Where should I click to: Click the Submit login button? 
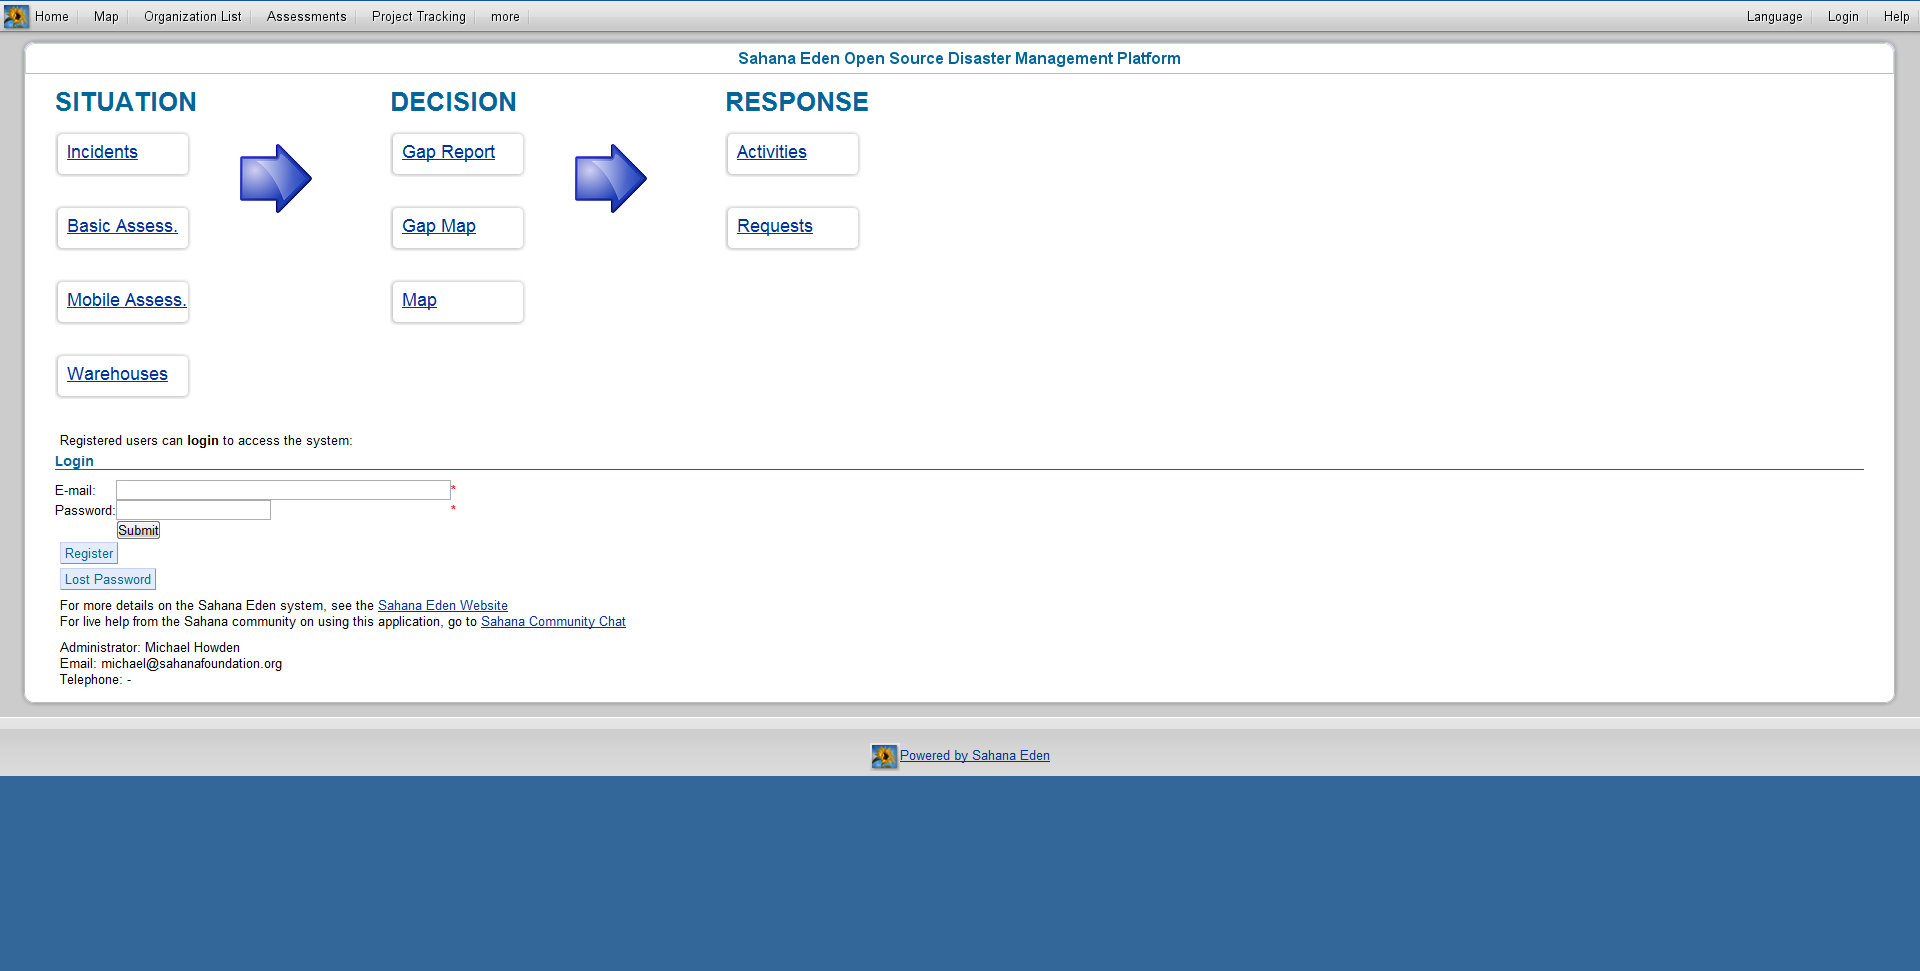[138, 530]
